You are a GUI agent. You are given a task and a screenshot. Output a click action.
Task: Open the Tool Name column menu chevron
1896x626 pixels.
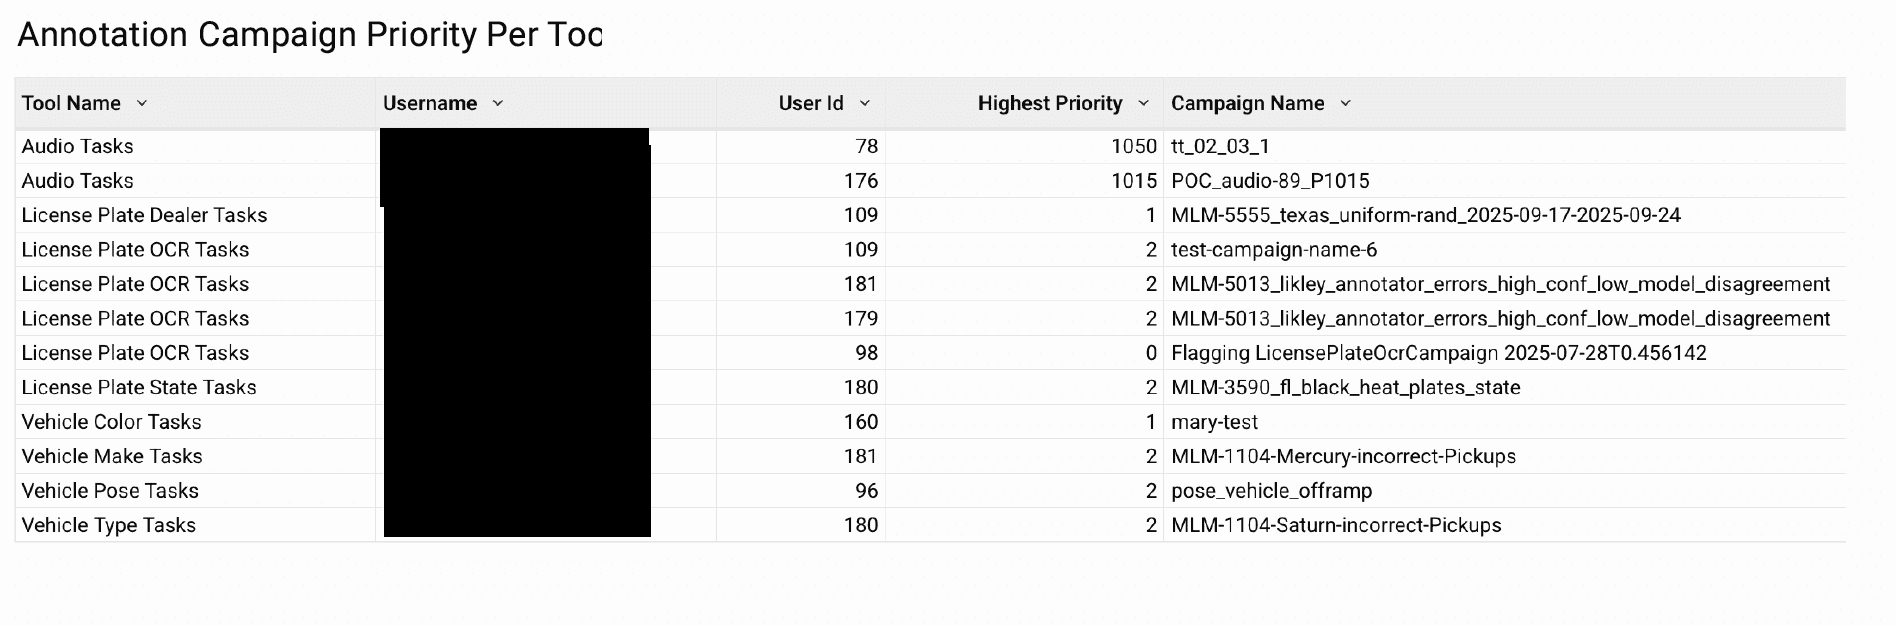pyautogui.click(x=141, y=103)
